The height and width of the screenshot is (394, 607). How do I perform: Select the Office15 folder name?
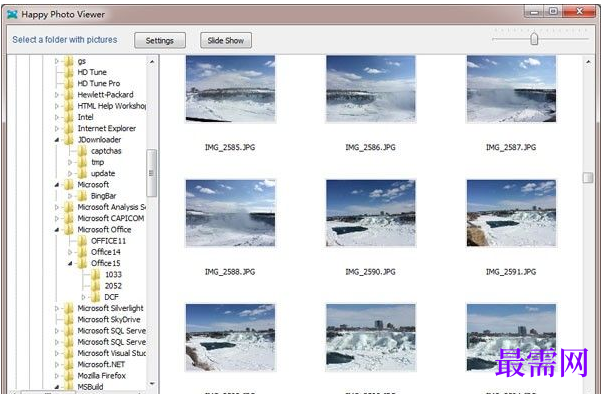[105, 263]
